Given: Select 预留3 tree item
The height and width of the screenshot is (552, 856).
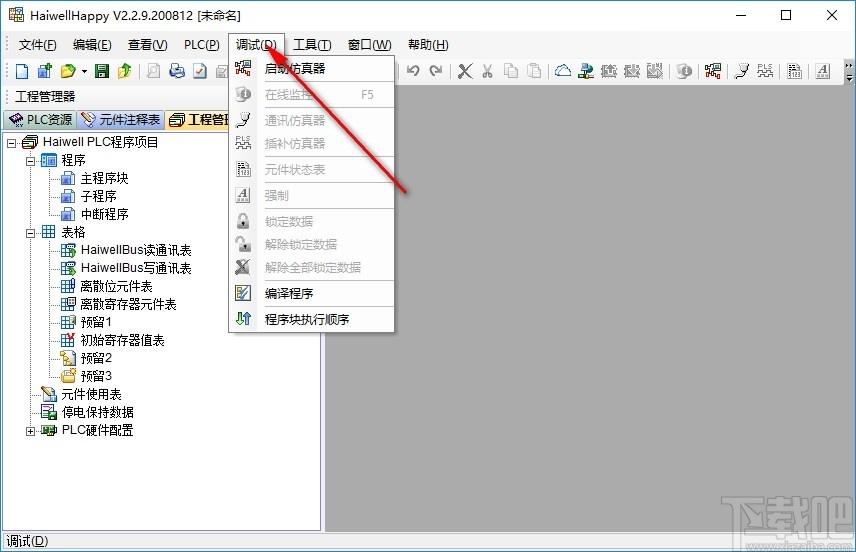Looking at the screenshot, I should 96,377.
